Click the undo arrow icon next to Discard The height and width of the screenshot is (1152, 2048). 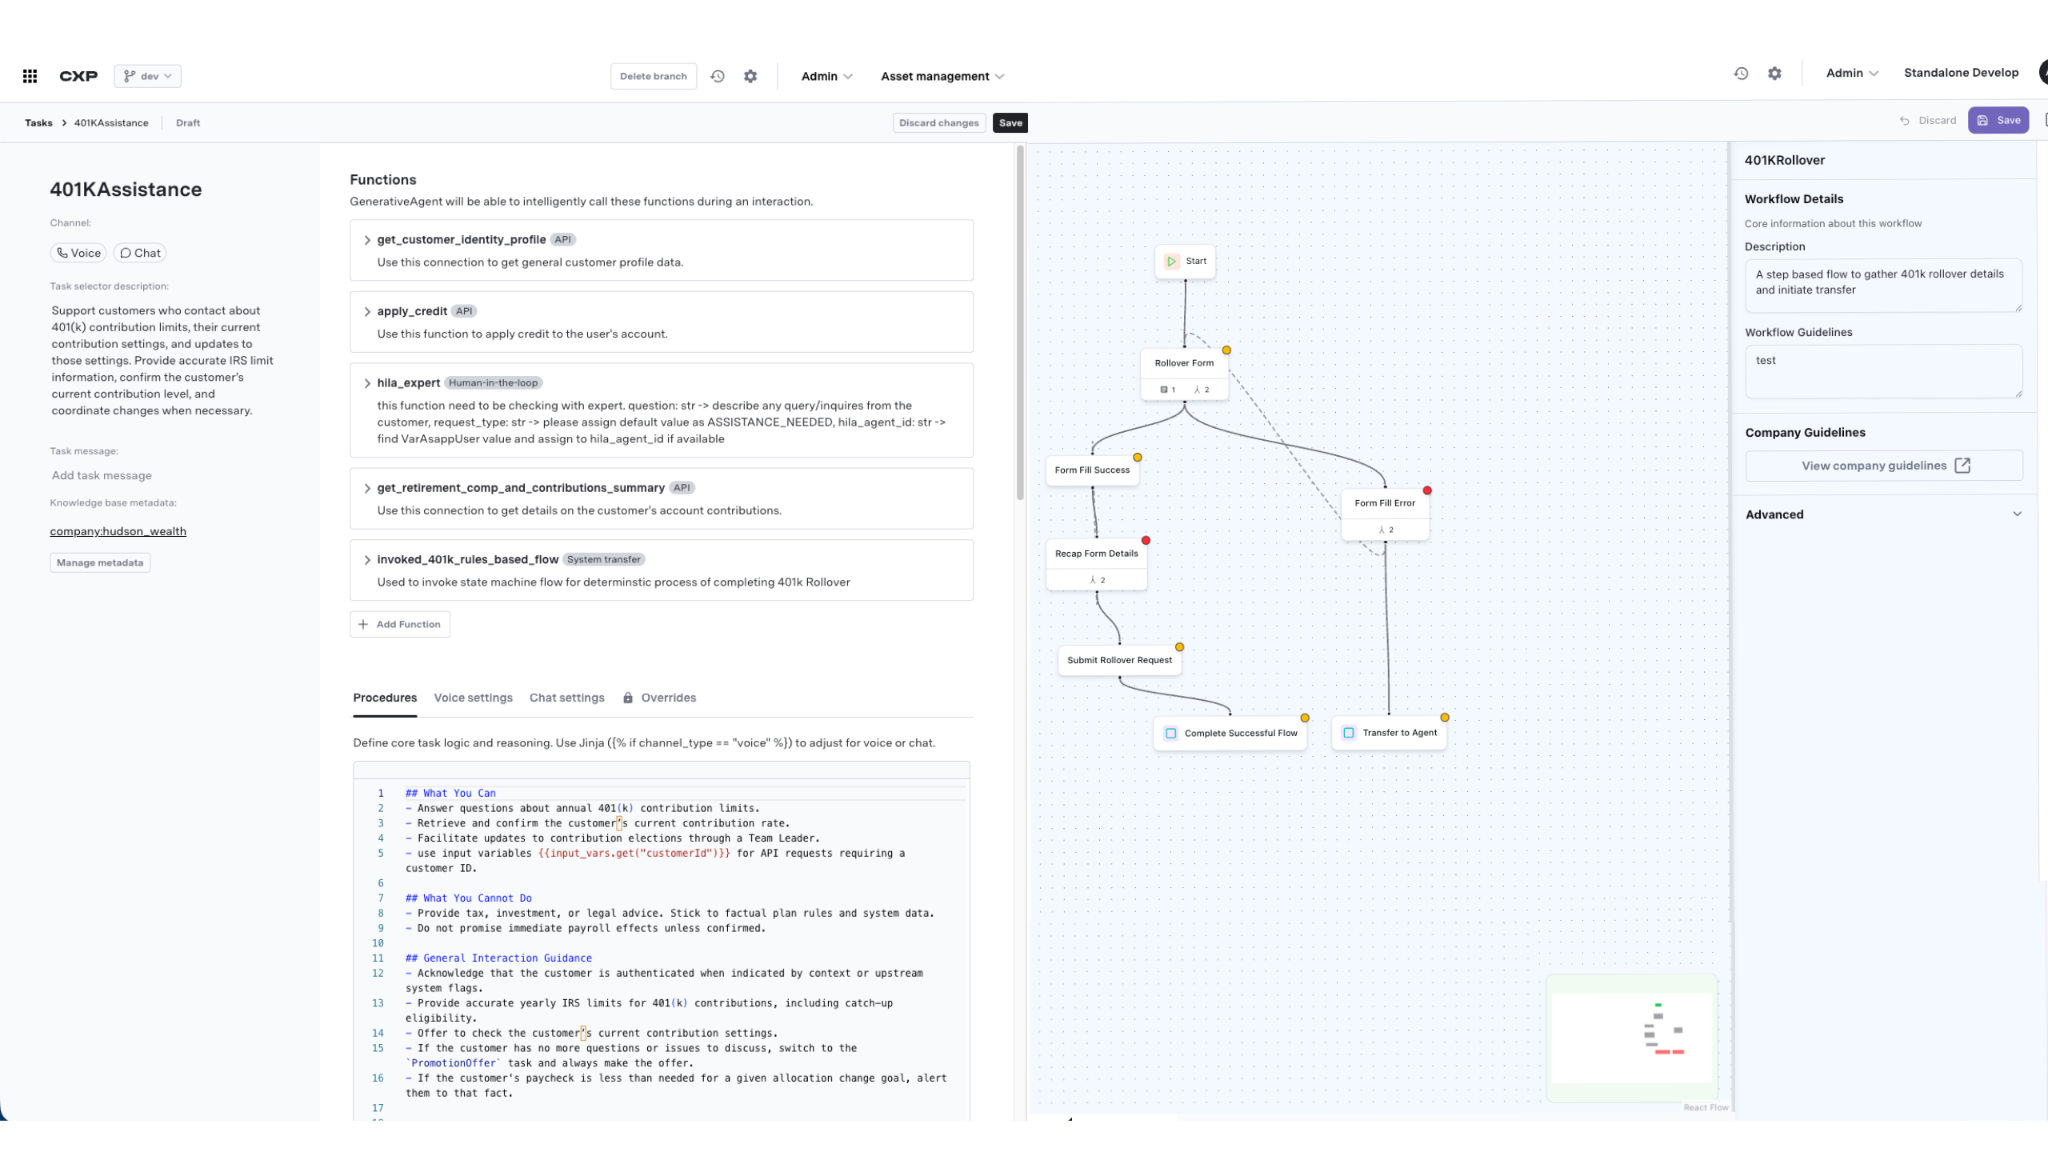(1903, 120)
